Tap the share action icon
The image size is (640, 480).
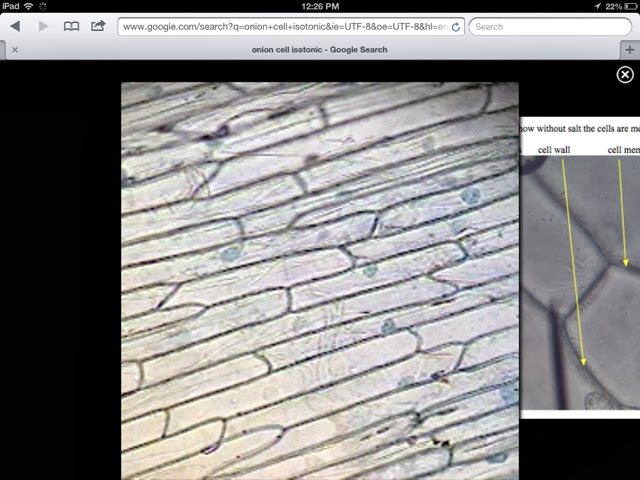point(98,26)
